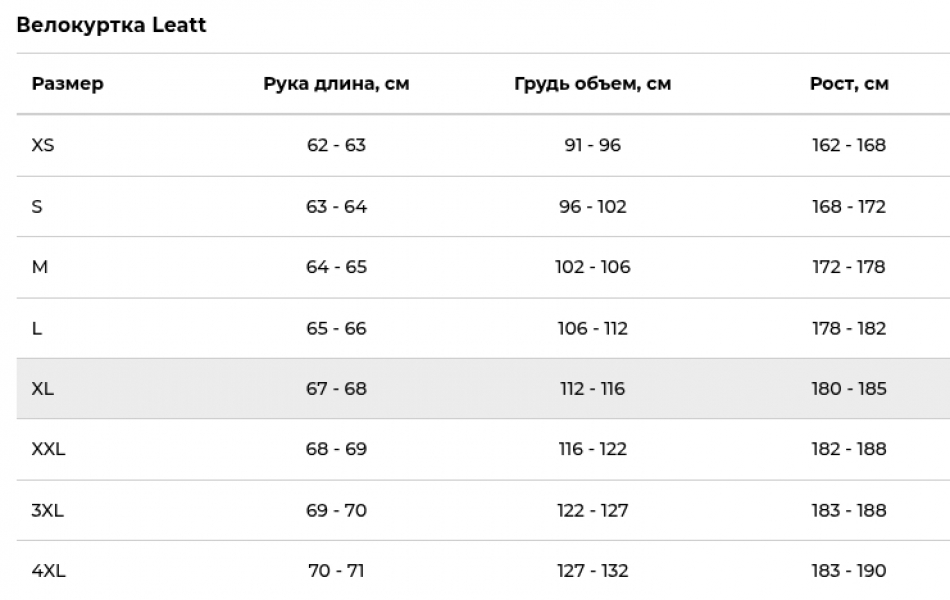This screenshot has width=950, height=600.
Task: Click the L size label
Action: click(x=37, y=328)
